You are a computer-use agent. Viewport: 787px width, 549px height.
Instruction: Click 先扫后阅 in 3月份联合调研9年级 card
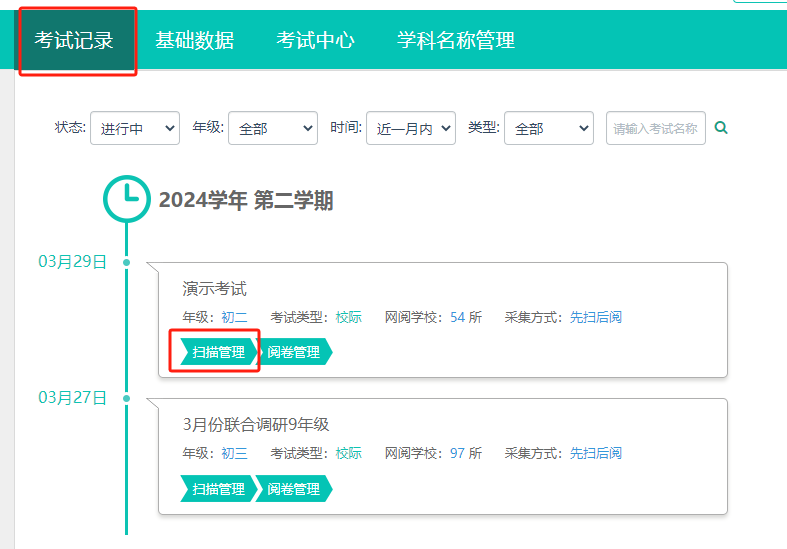596,453
